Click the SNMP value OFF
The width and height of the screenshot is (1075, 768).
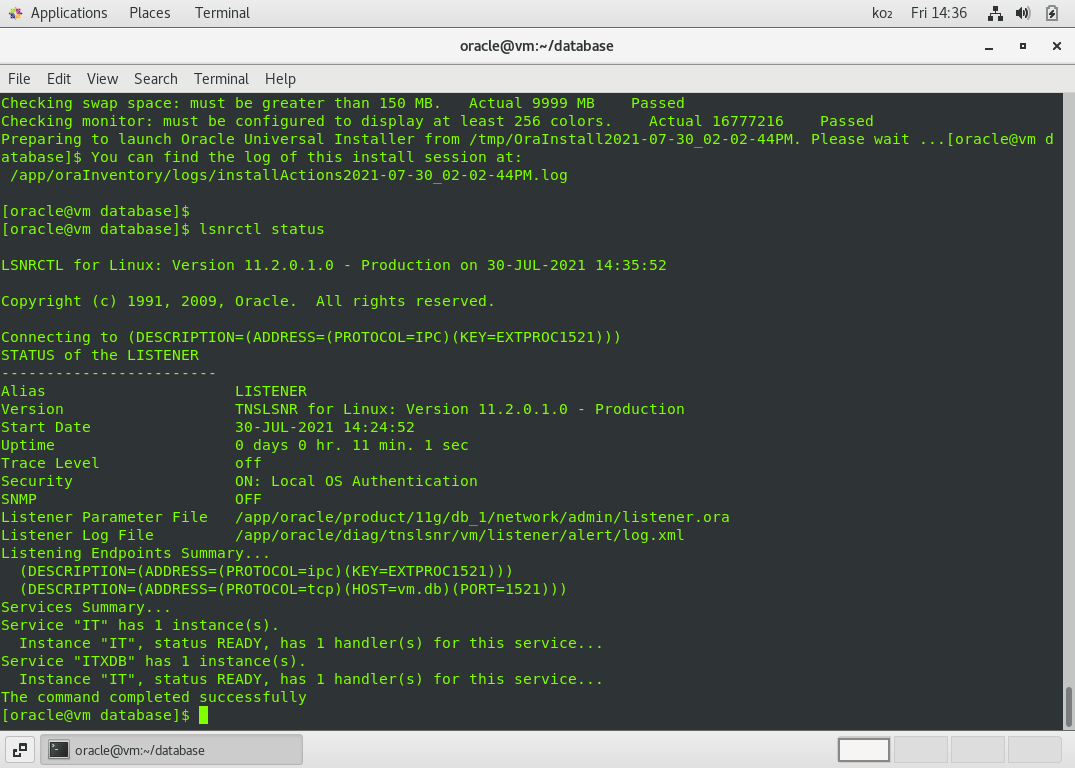tap(248, 499)
